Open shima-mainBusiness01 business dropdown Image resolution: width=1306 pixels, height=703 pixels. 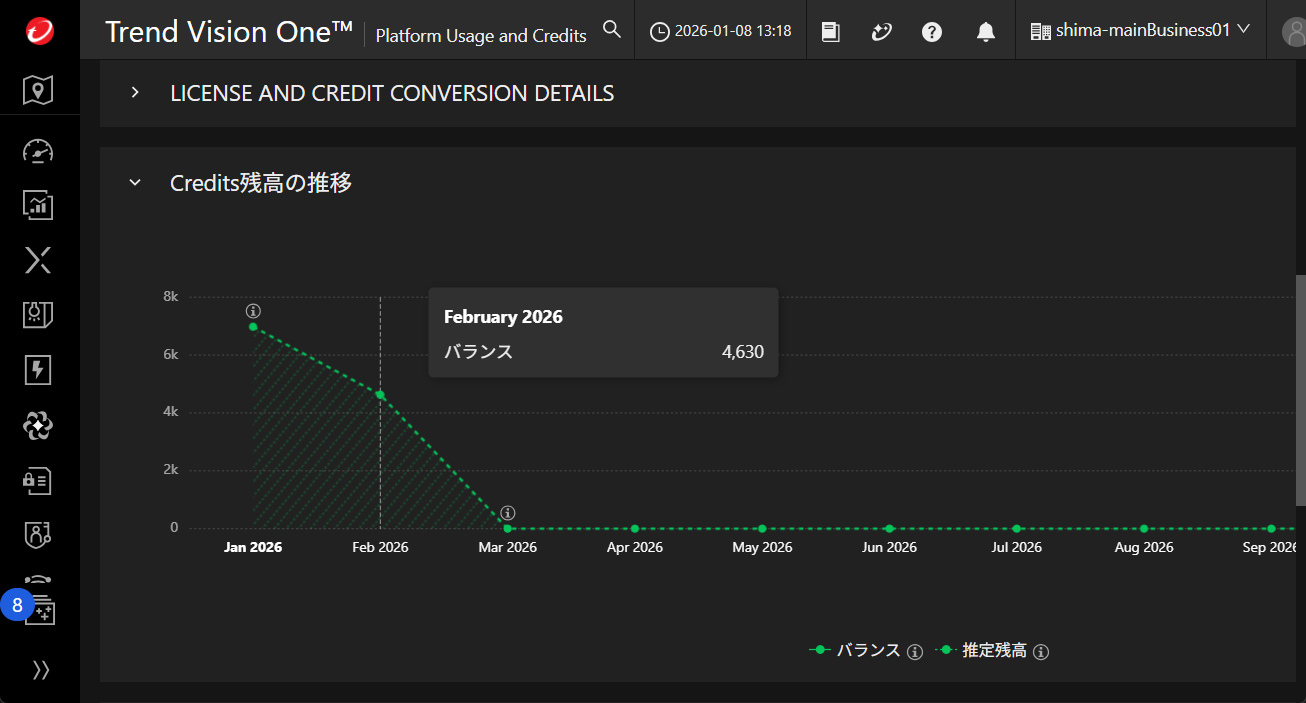(1140, 31)
